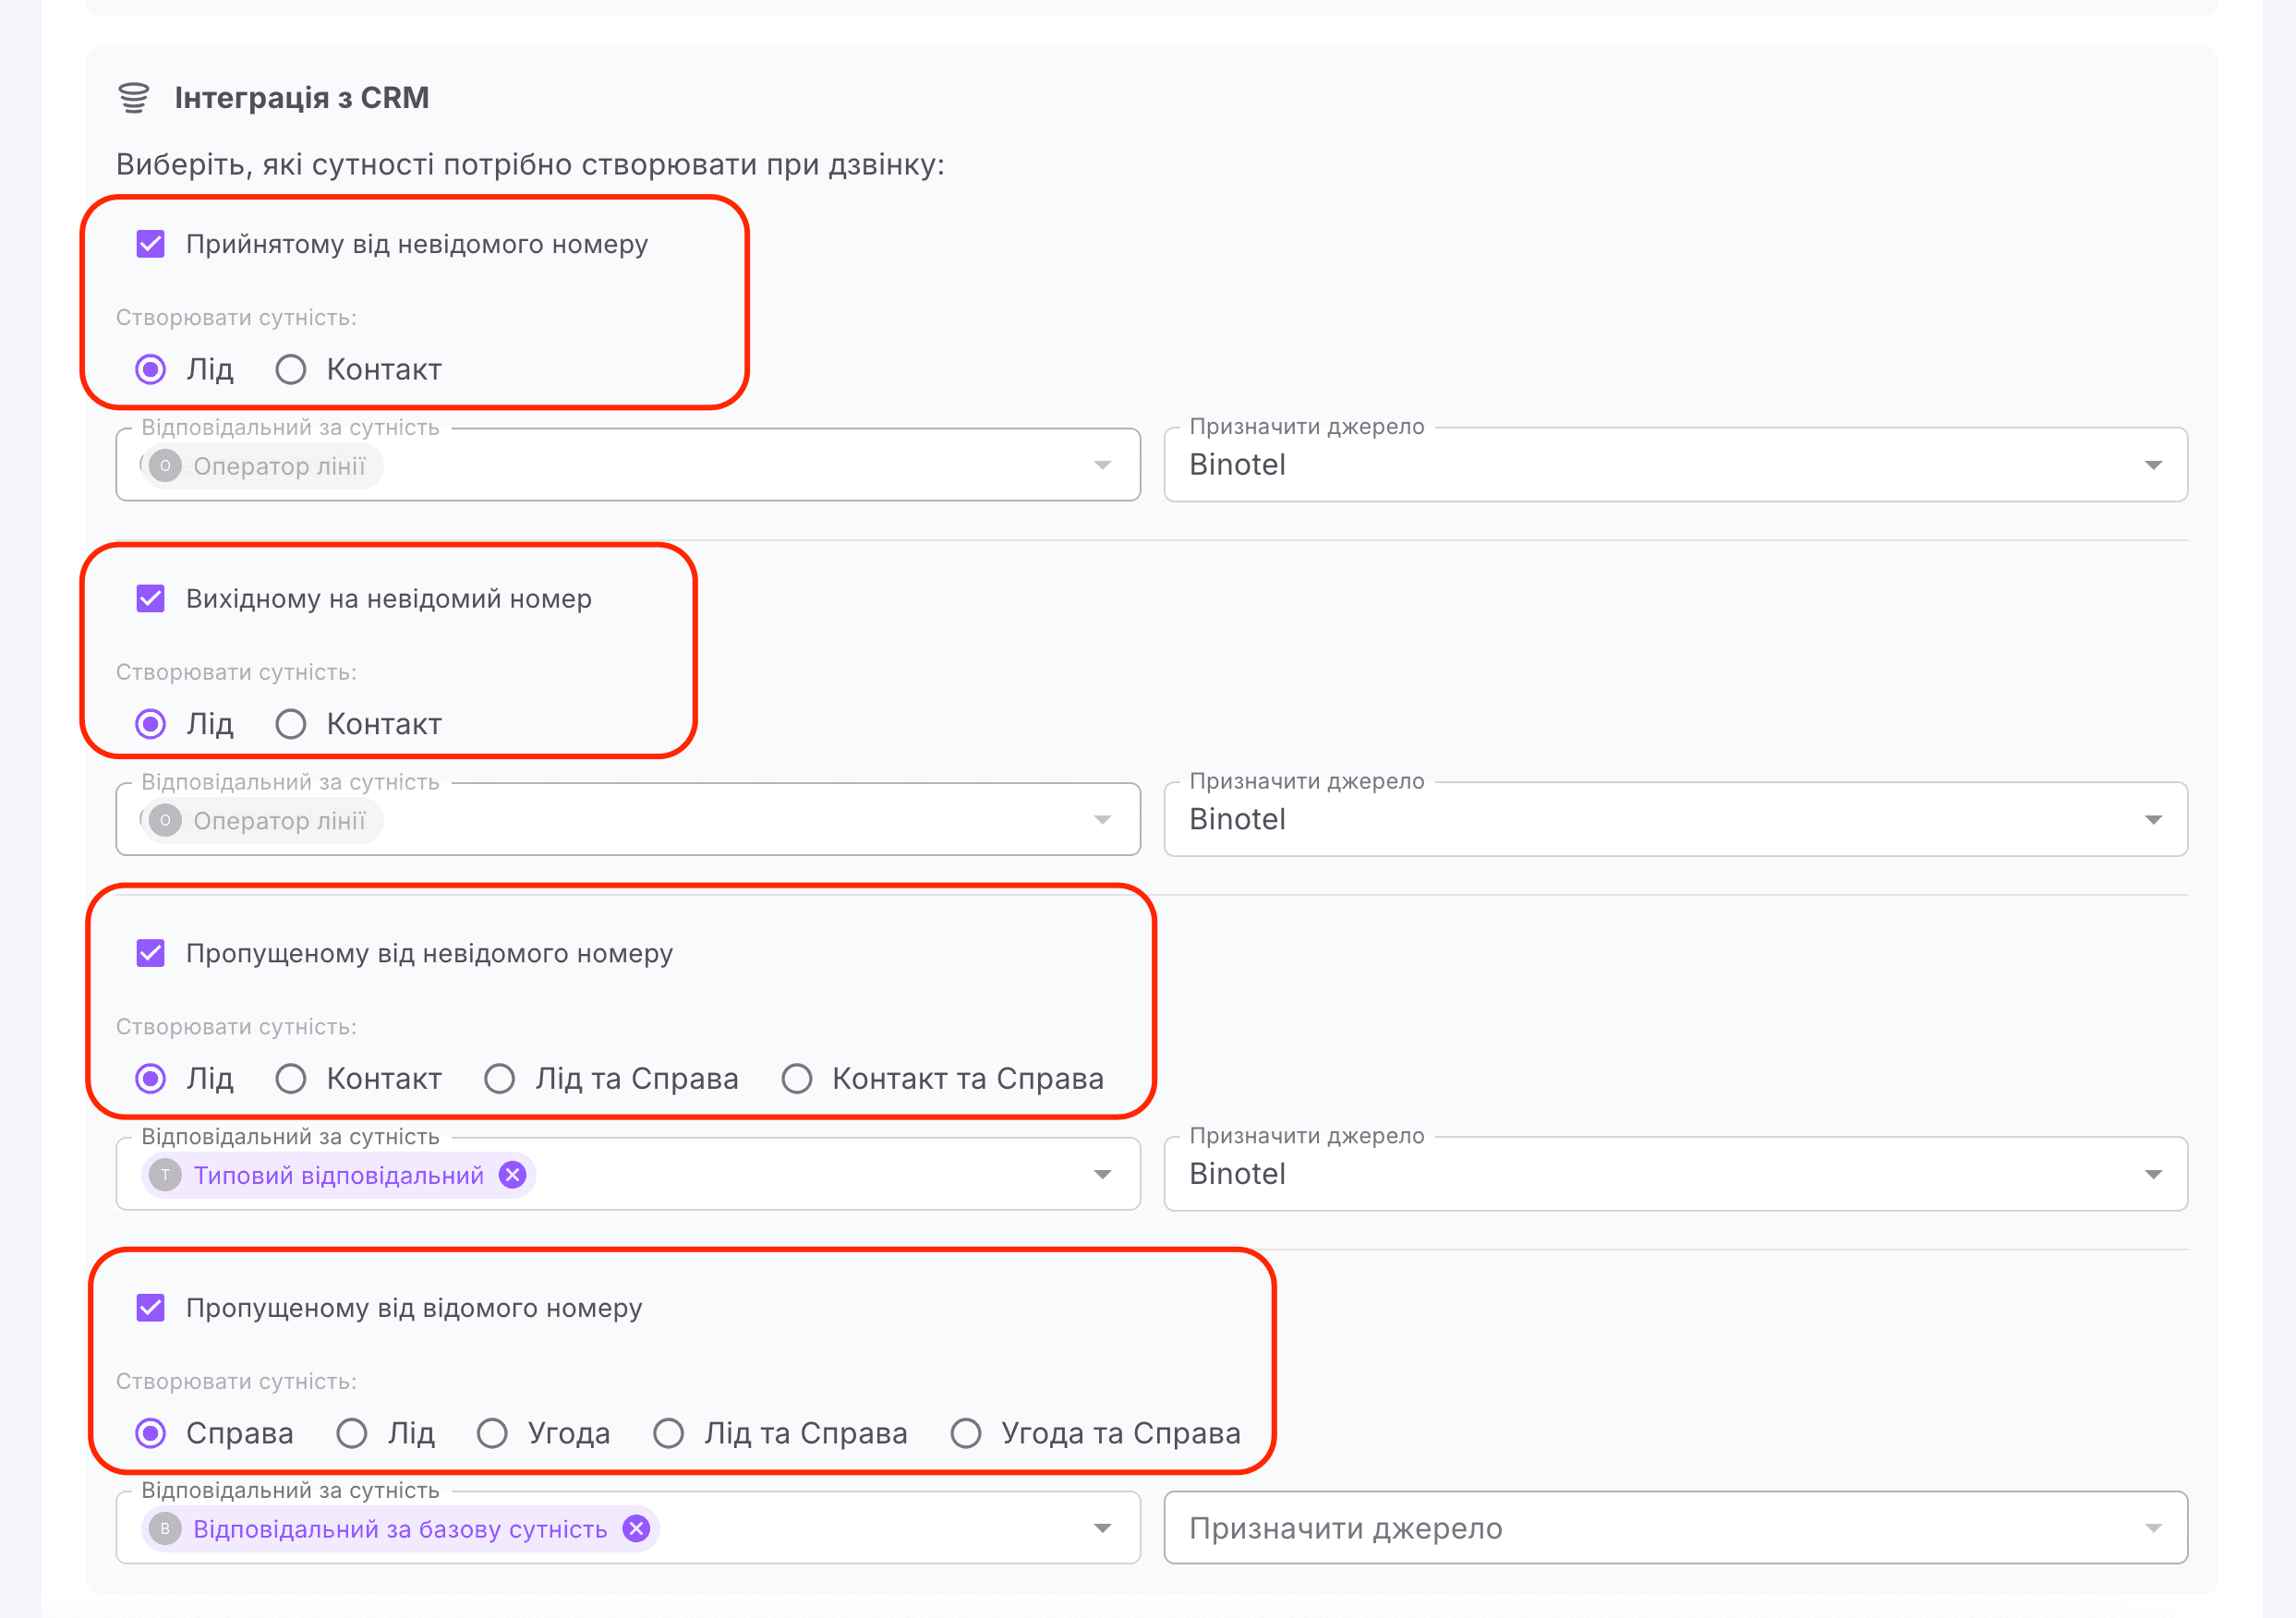
Task: Click the 'Відповідальний за базову сутність' avatar
Action: pos(165,1529)
